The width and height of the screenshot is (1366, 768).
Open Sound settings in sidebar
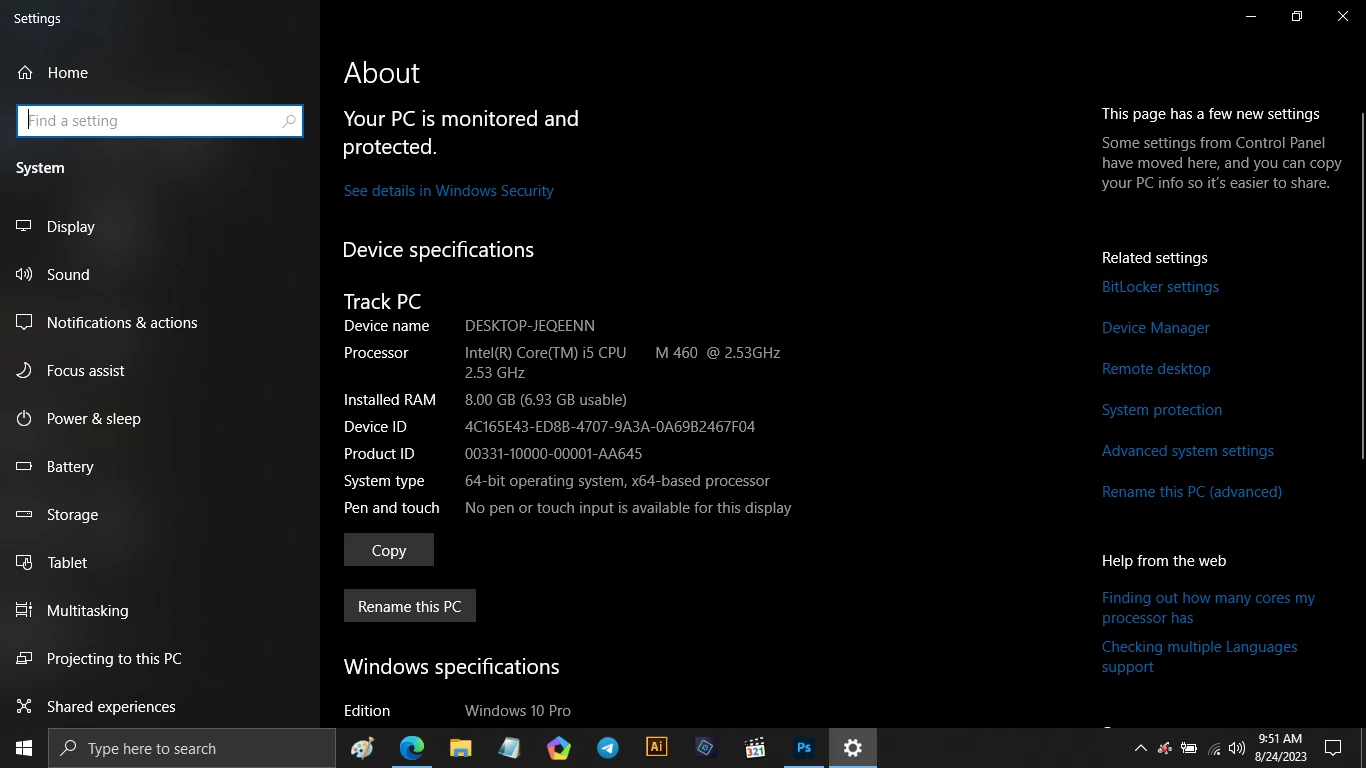53,275
